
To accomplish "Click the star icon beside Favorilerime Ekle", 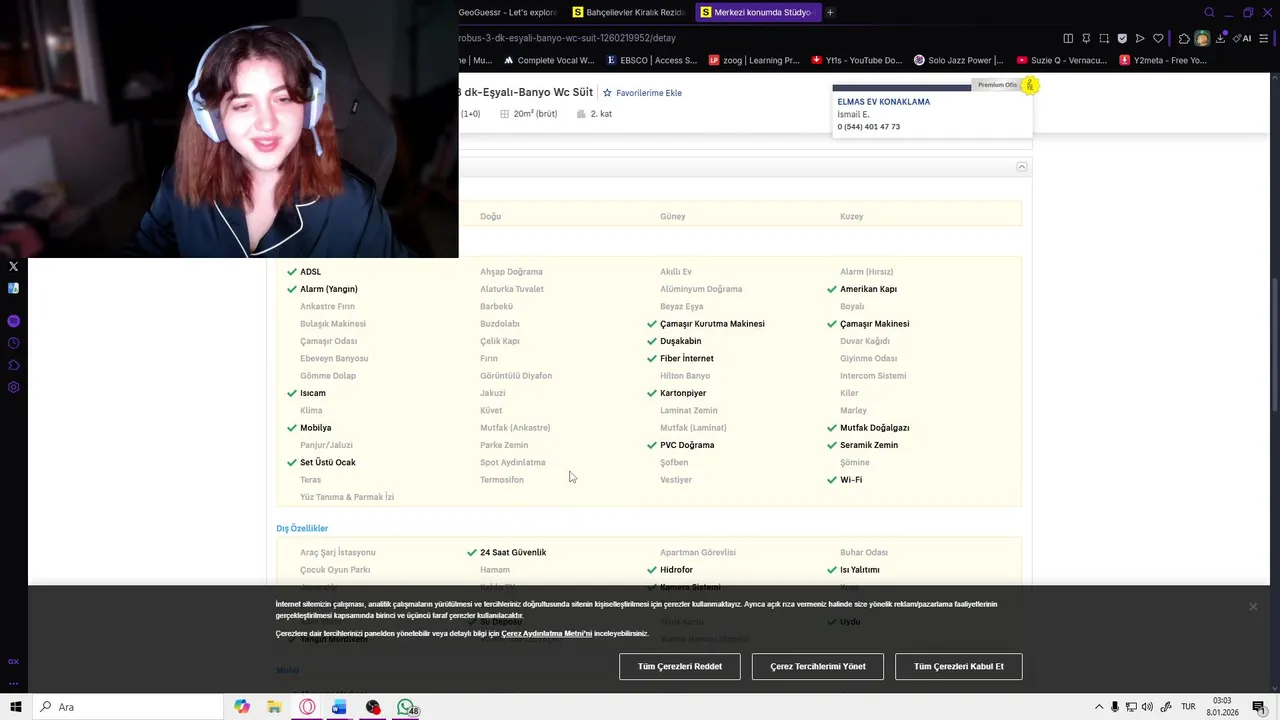I will 607,92.
